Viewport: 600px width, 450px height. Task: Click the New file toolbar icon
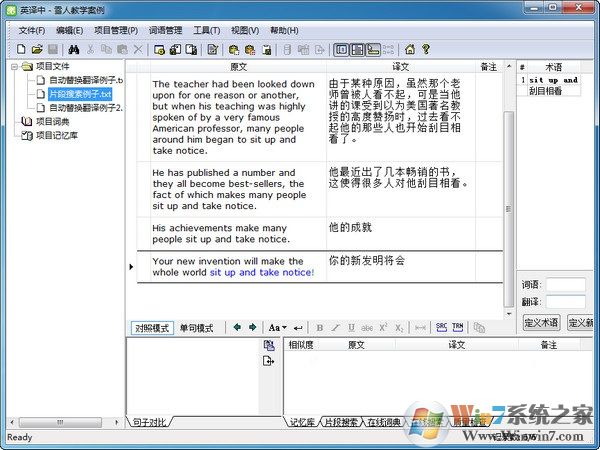coord(21,49)
